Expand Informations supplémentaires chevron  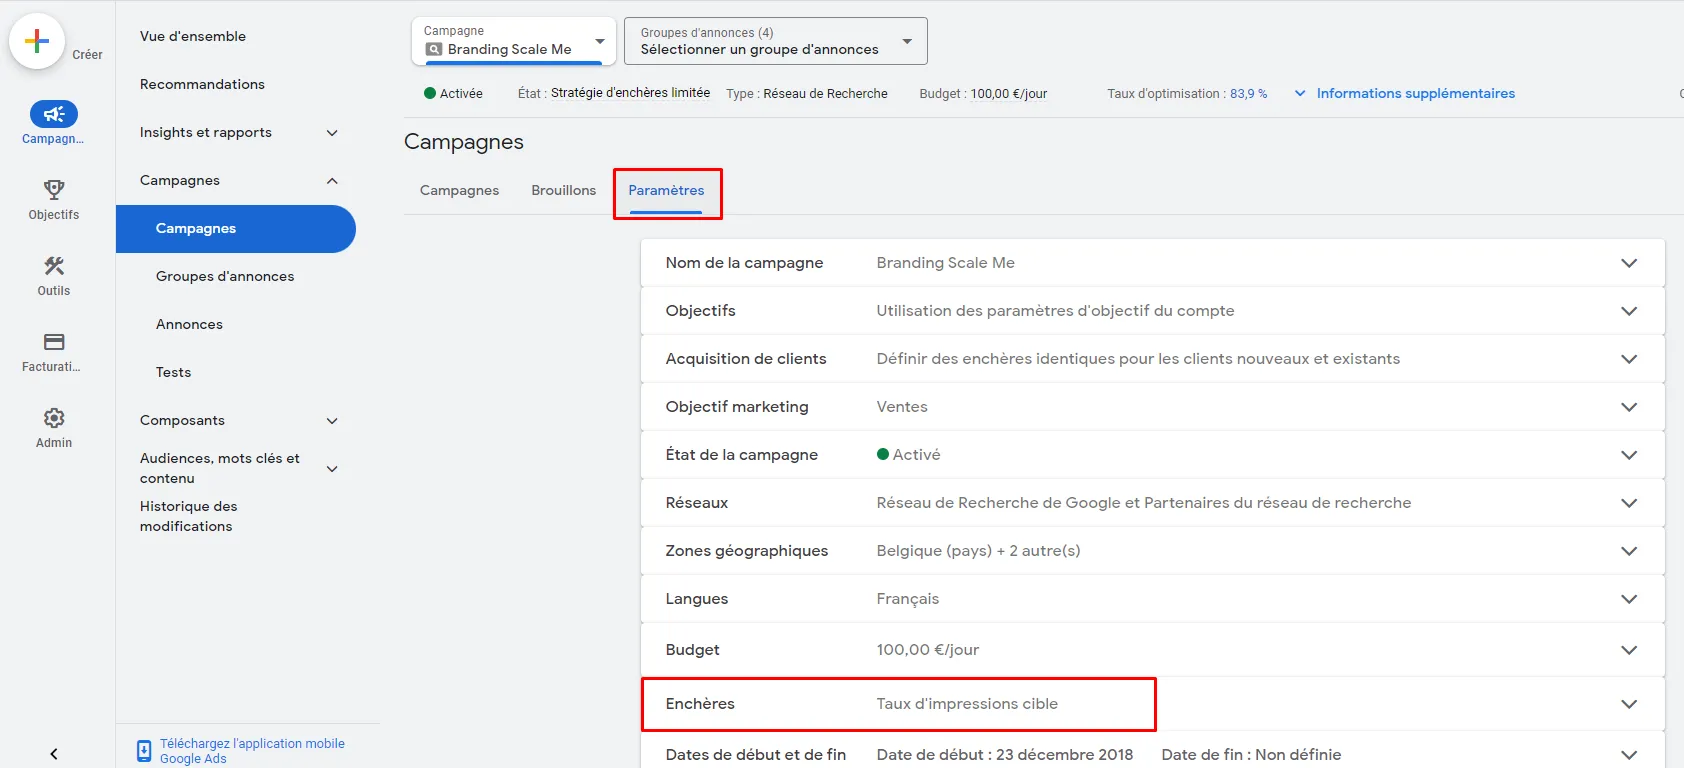coord(1300,93)
